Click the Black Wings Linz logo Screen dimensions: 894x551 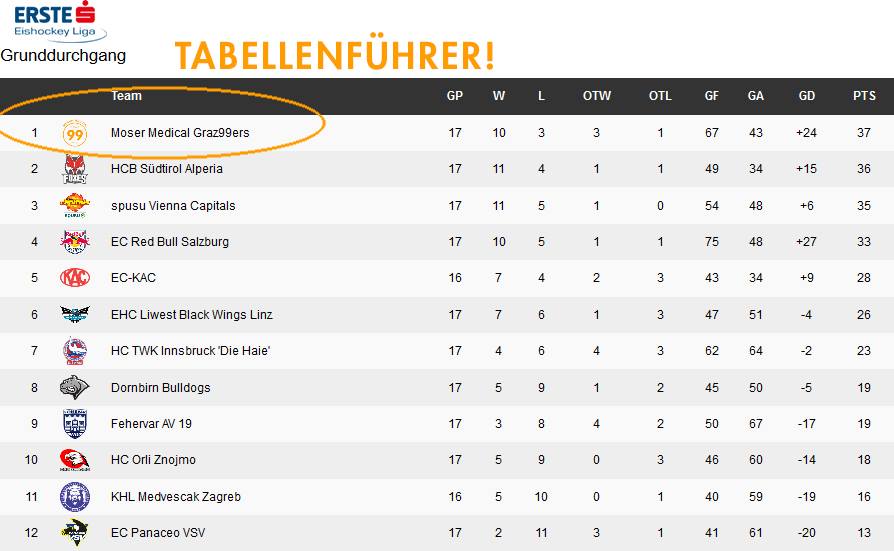pyautogui.click(x=75, y=314)
